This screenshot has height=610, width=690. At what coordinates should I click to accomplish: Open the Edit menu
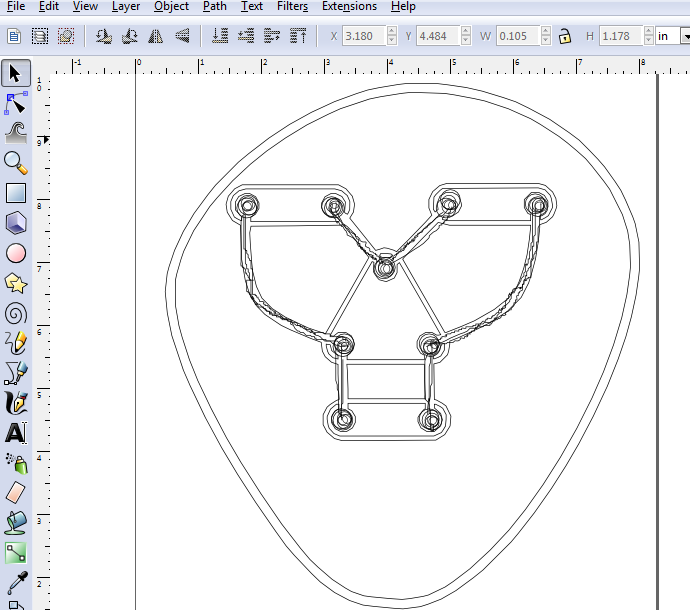[49, 6]
